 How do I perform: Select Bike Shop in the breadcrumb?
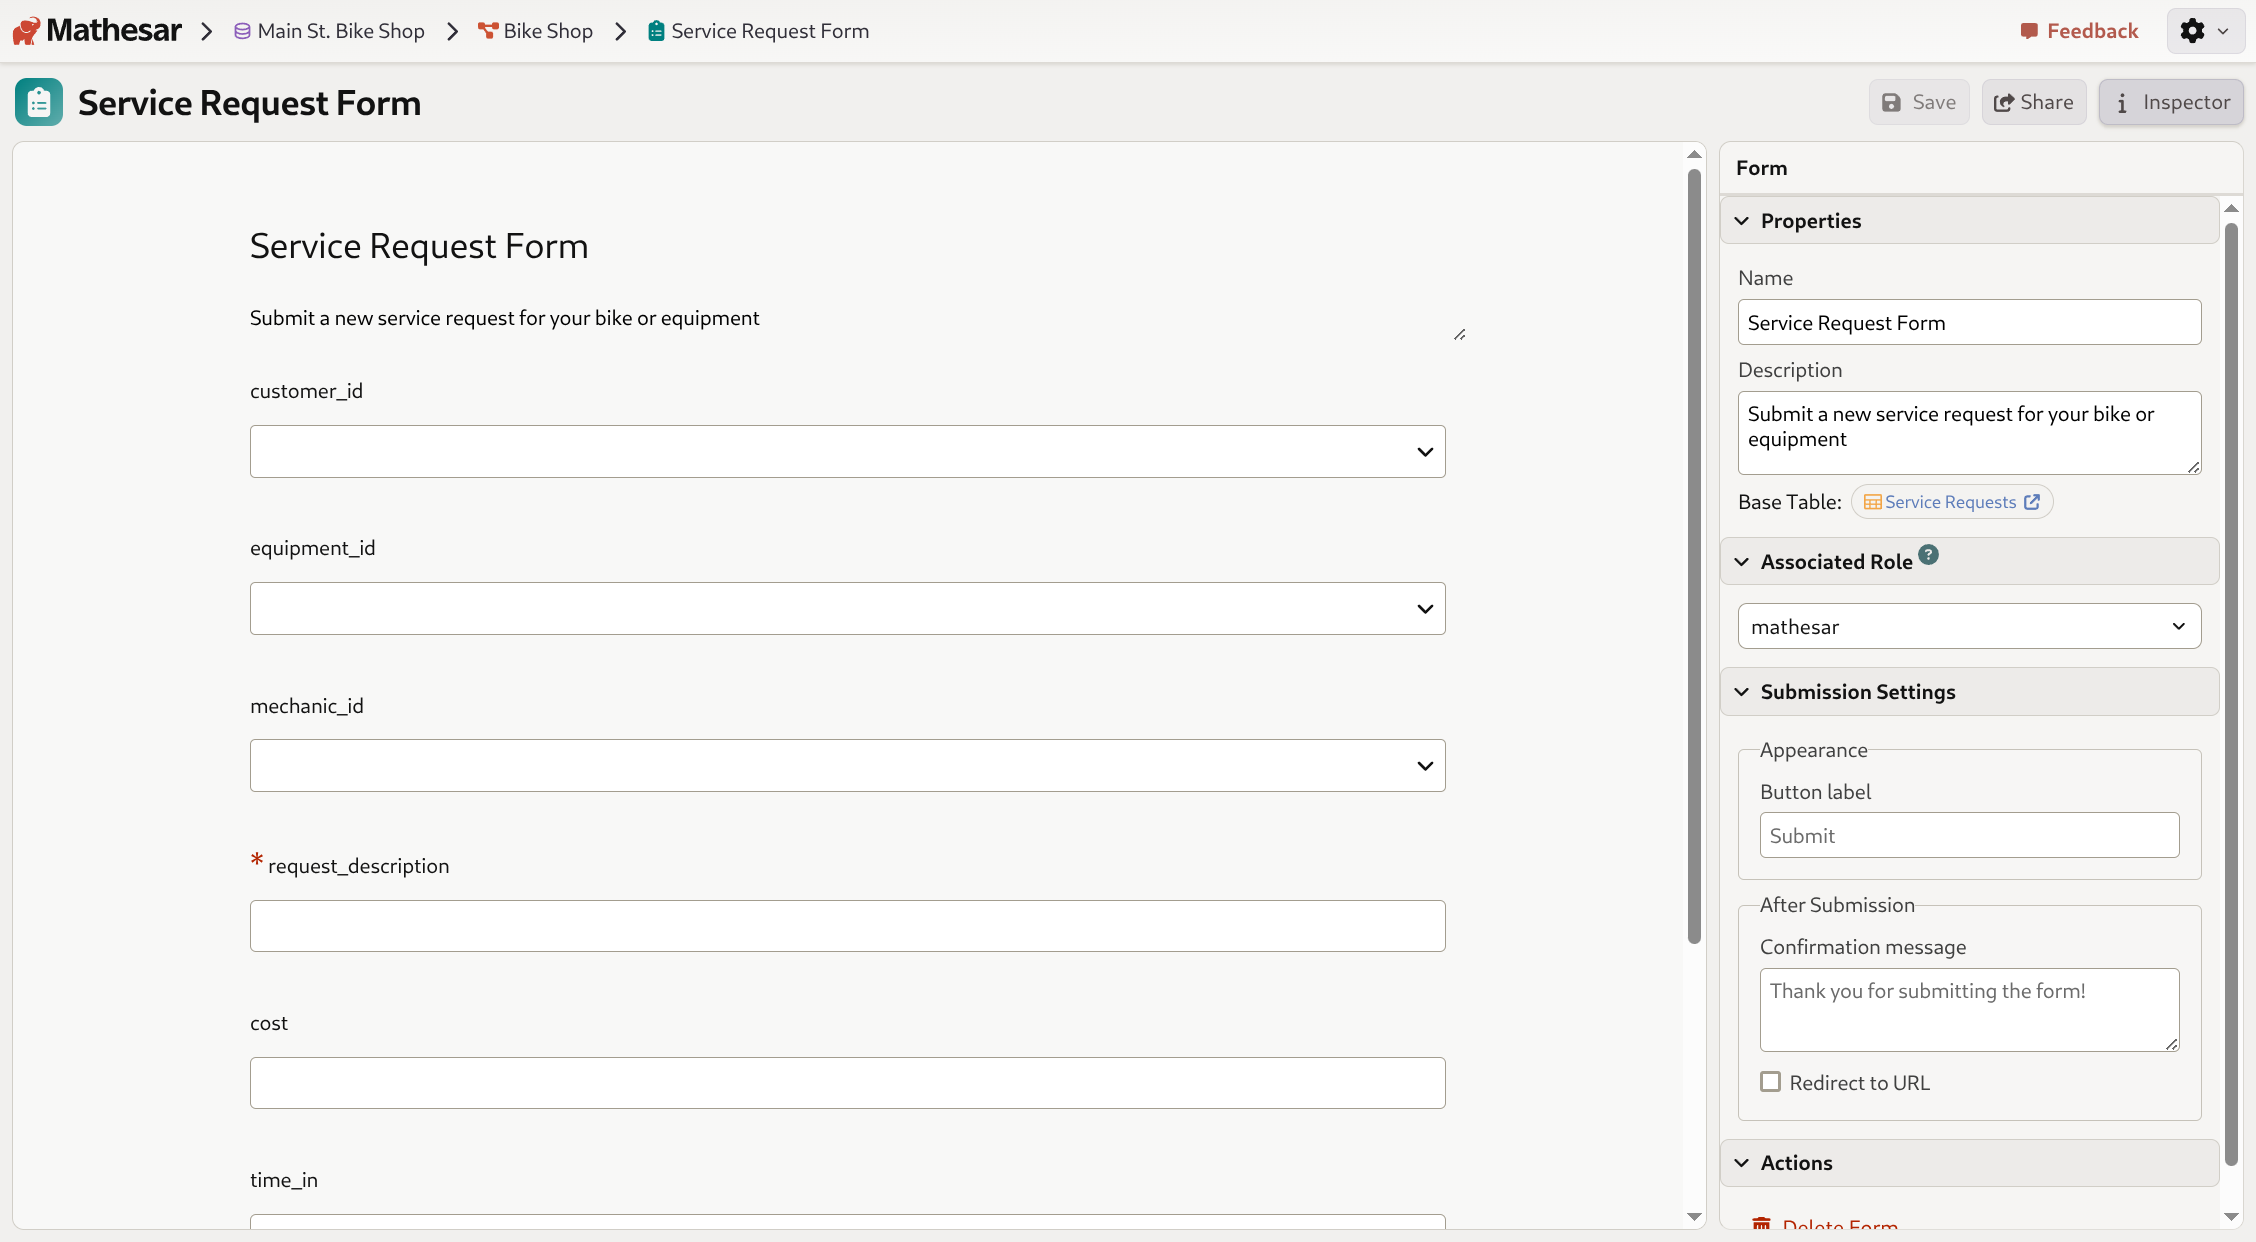(548, 31)
